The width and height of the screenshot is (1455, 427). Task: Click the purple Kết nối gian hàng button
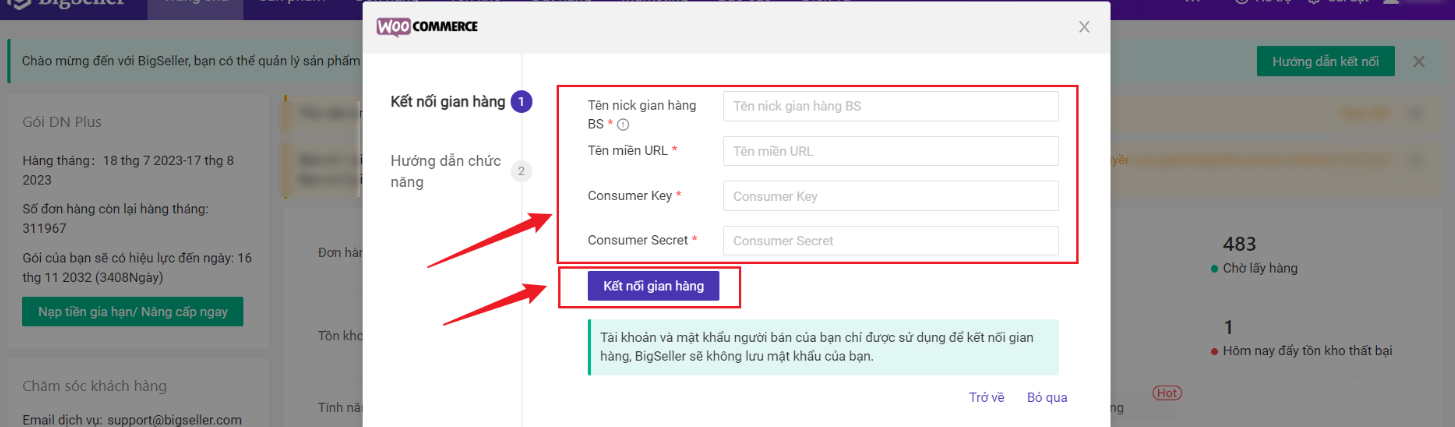coord(654,286)
